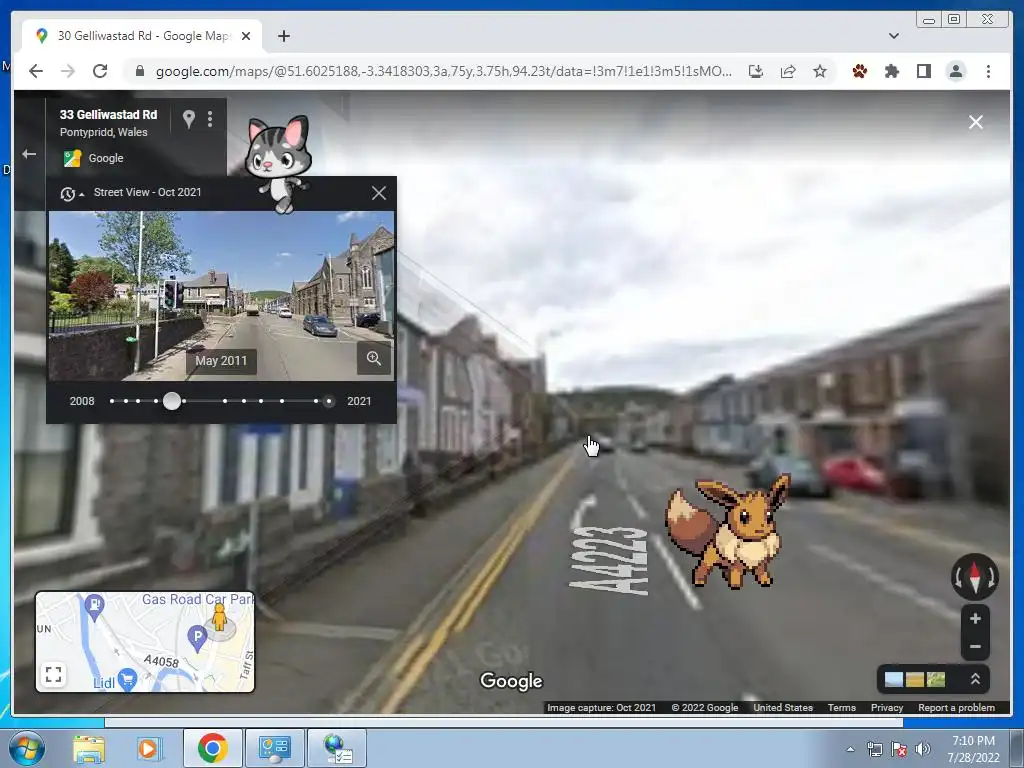
Task: Click the compass to reset north
Action: 975,577
